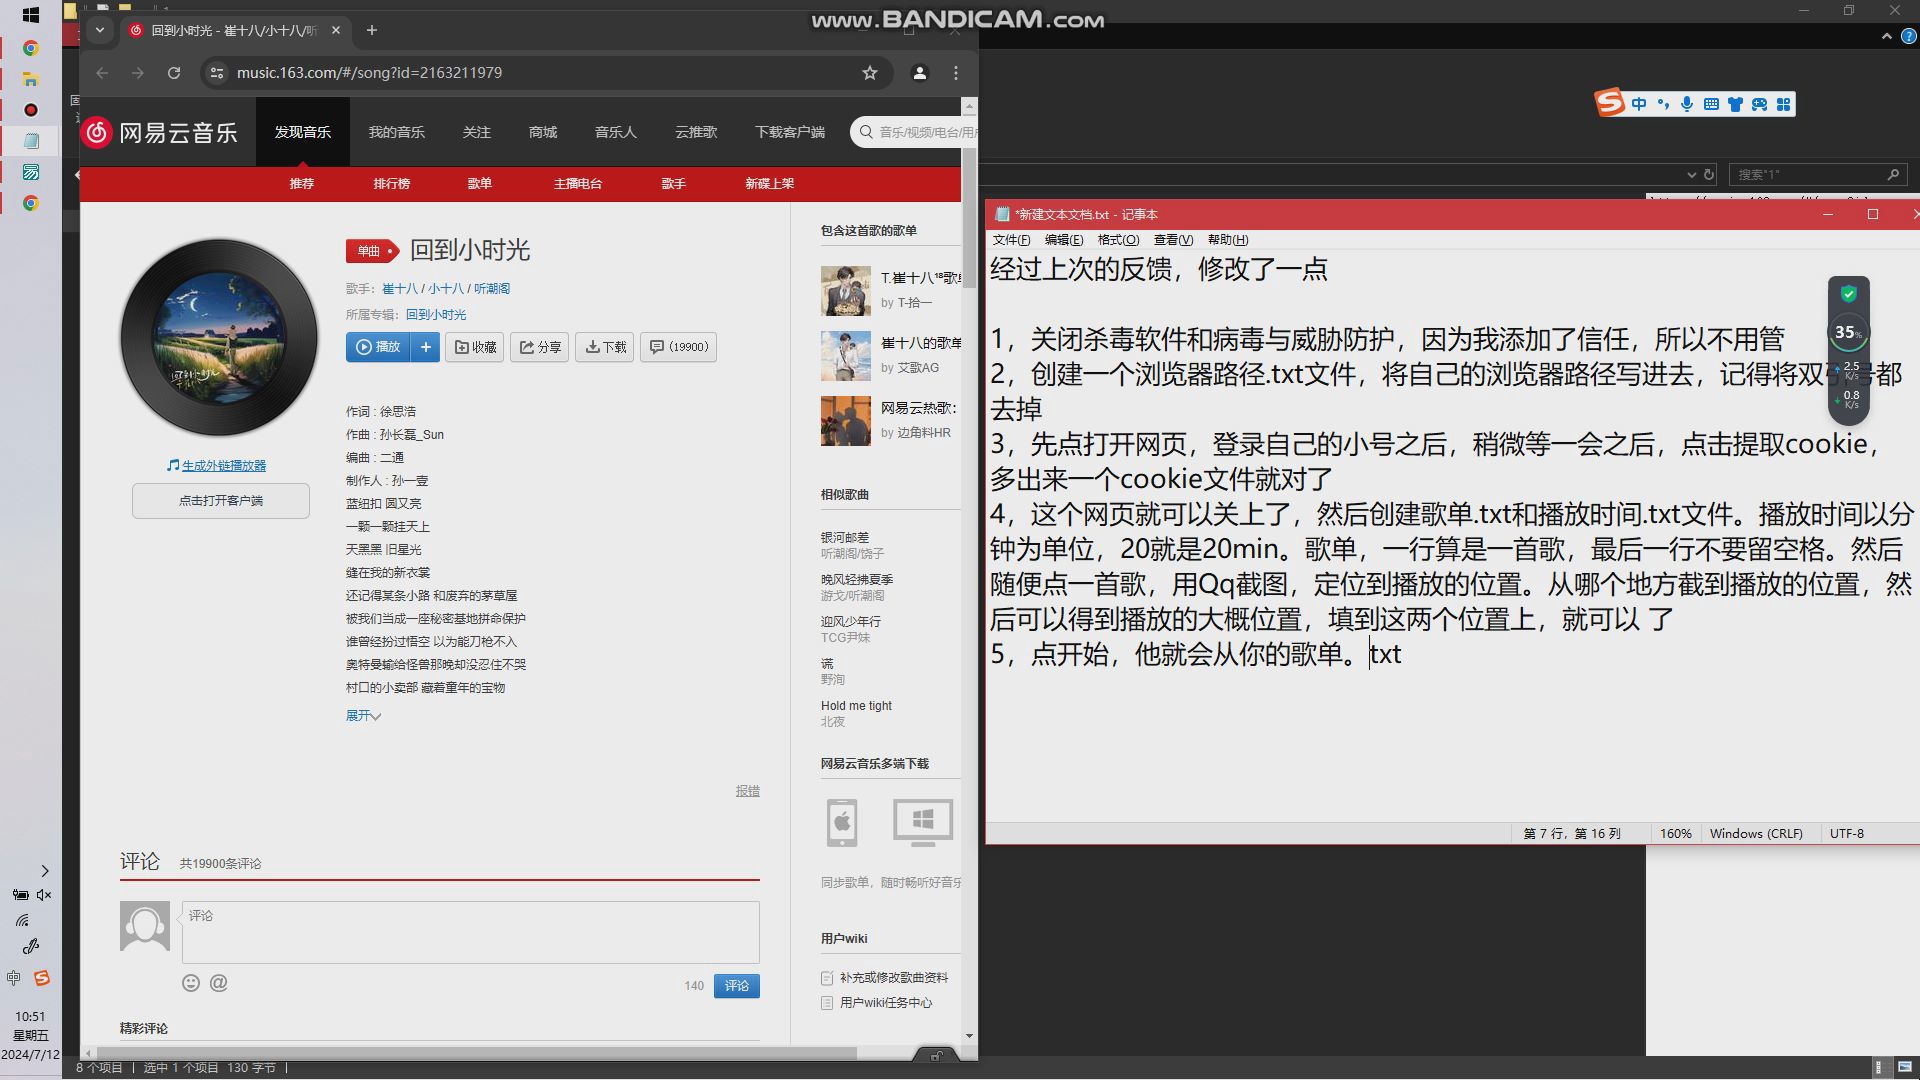Open Chrome profile avatar icon
Viewport: 1920px width, 1080px height.
point(920,73)
